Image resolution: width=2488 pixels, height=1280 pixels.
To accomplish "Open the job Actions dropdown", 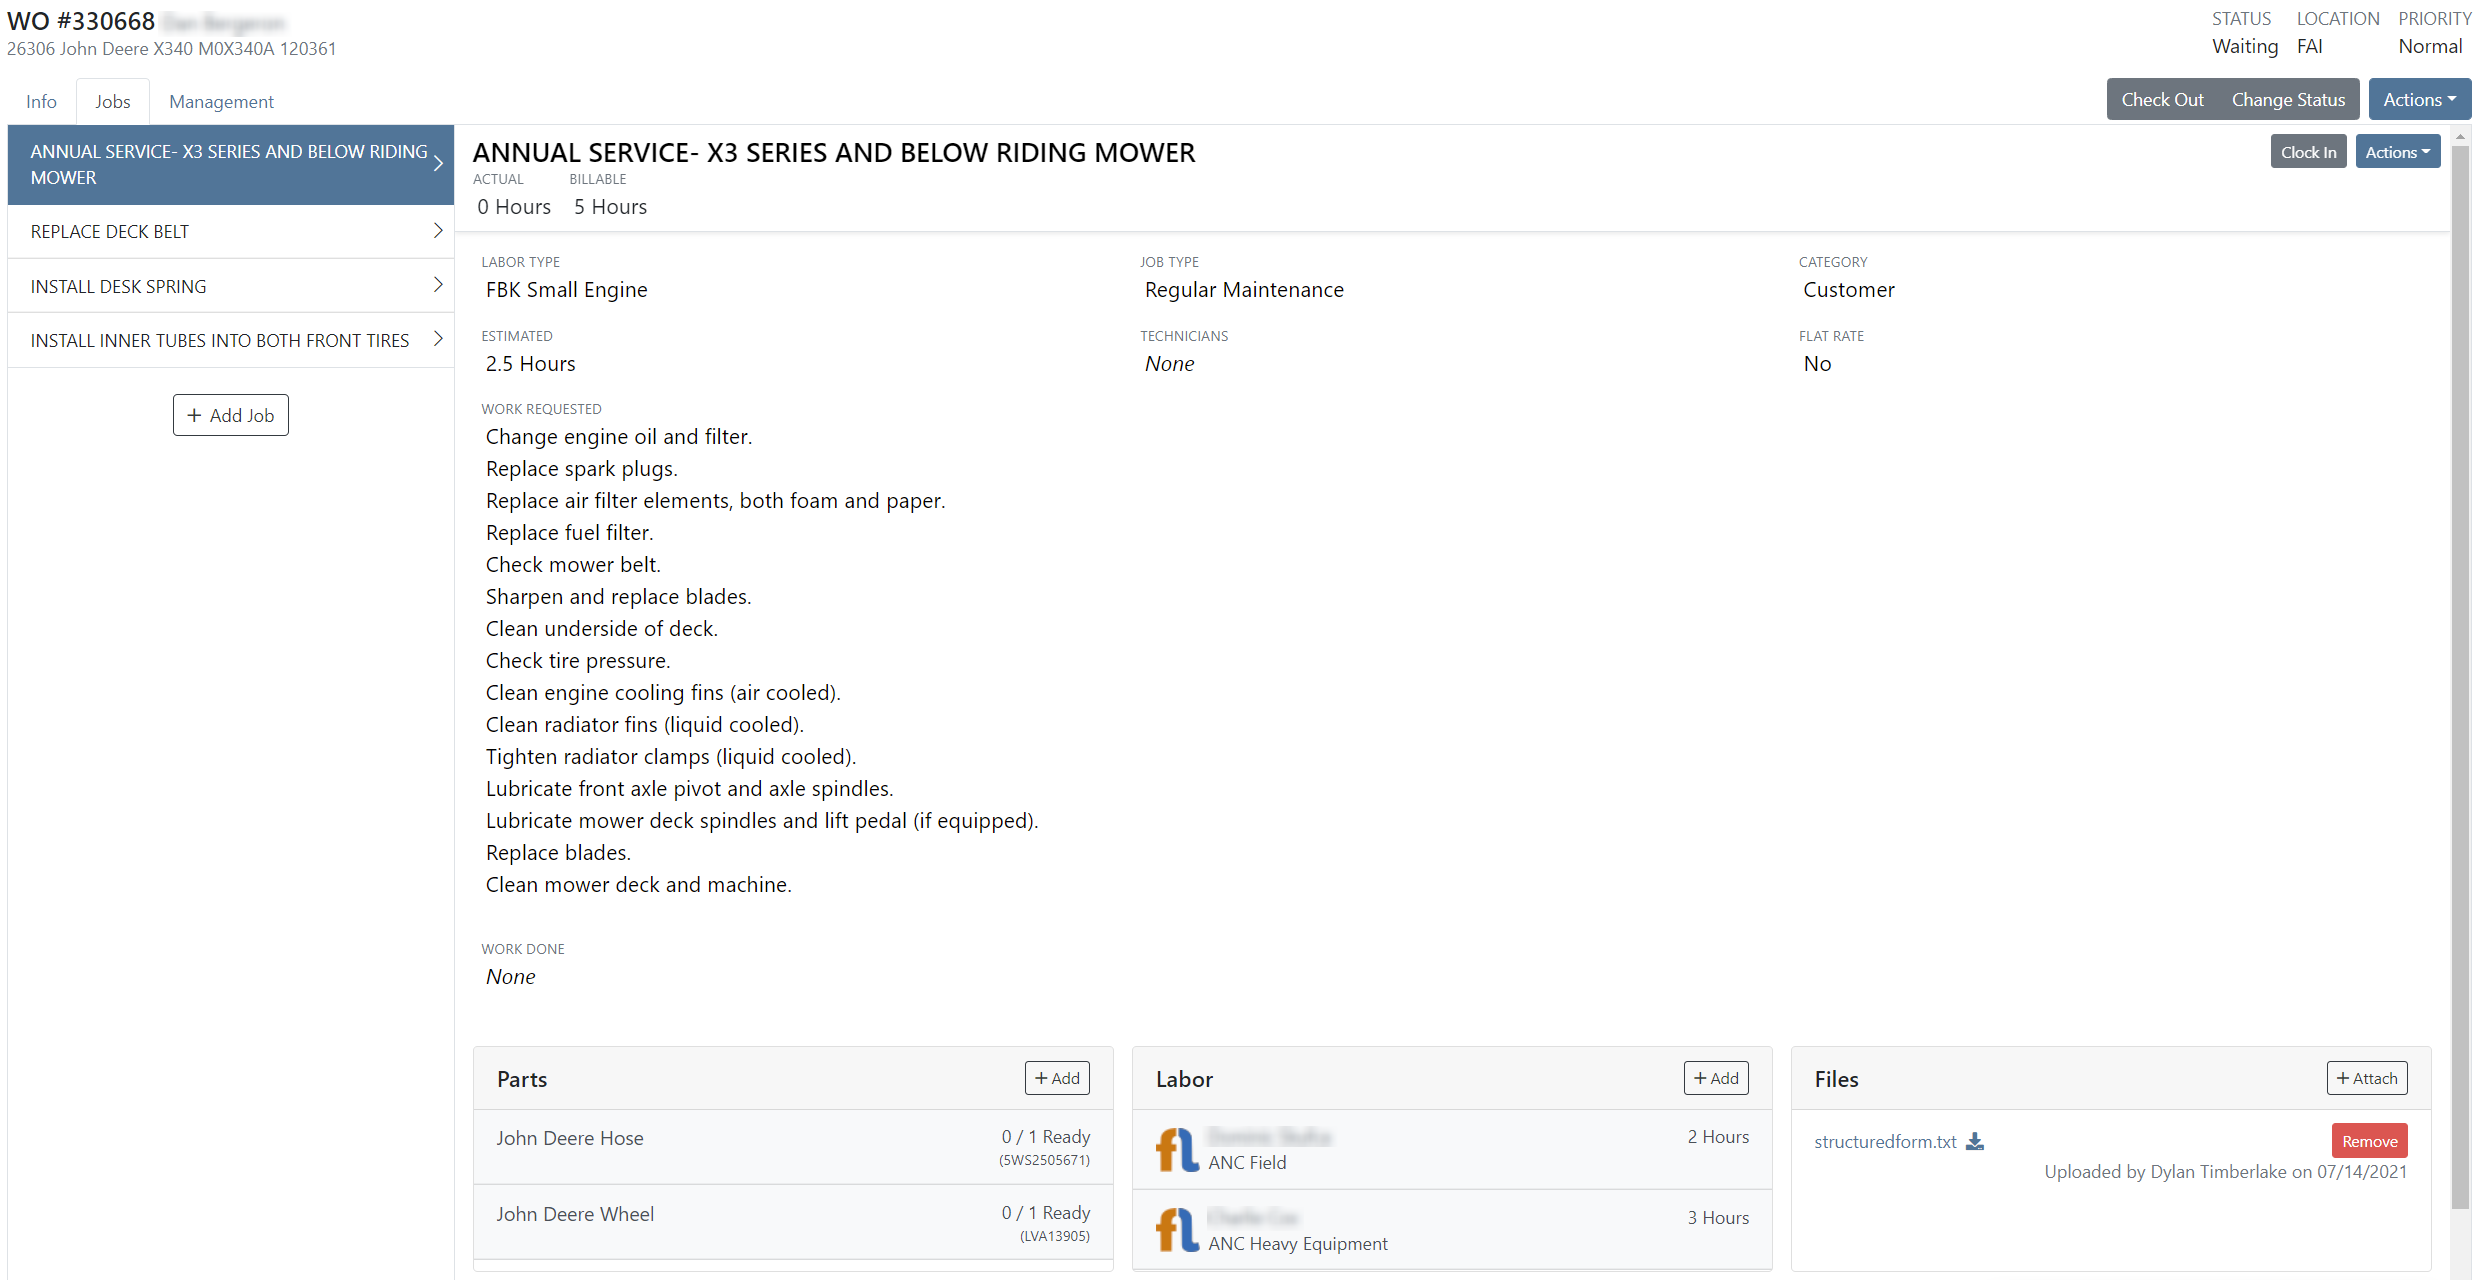I will [2397, 152].
